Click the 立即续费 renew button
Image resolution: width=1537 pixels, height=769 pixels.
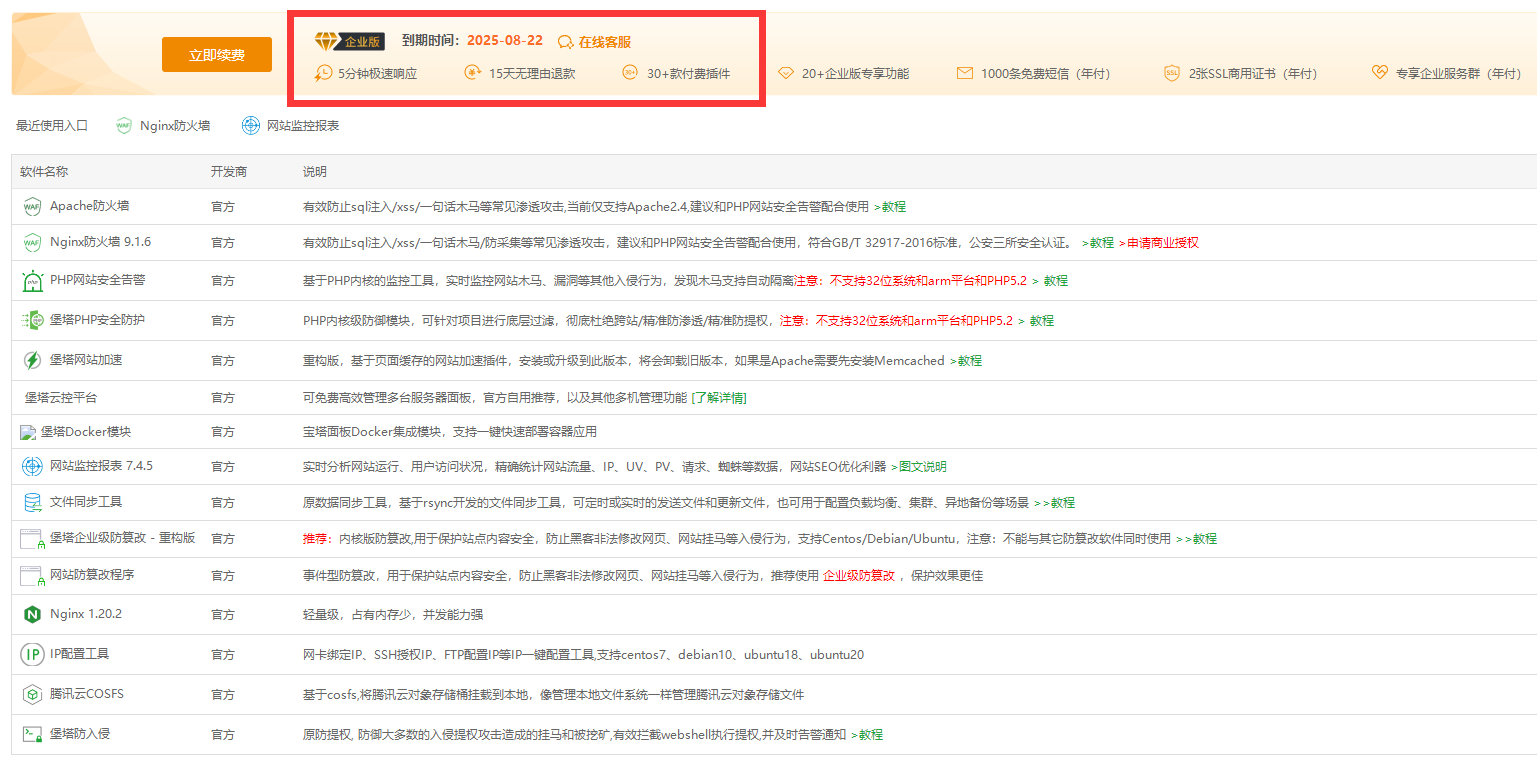pos(217,55)
